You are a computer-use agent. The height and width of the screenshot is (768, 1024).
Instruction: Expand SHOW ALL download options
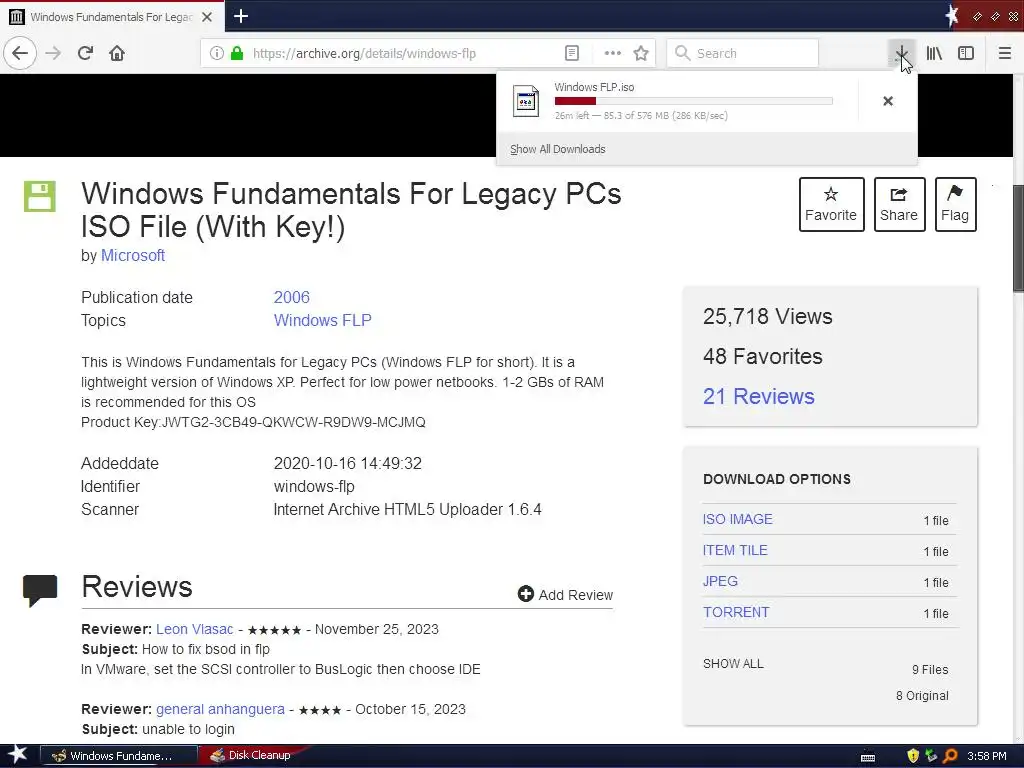(733, 664)
